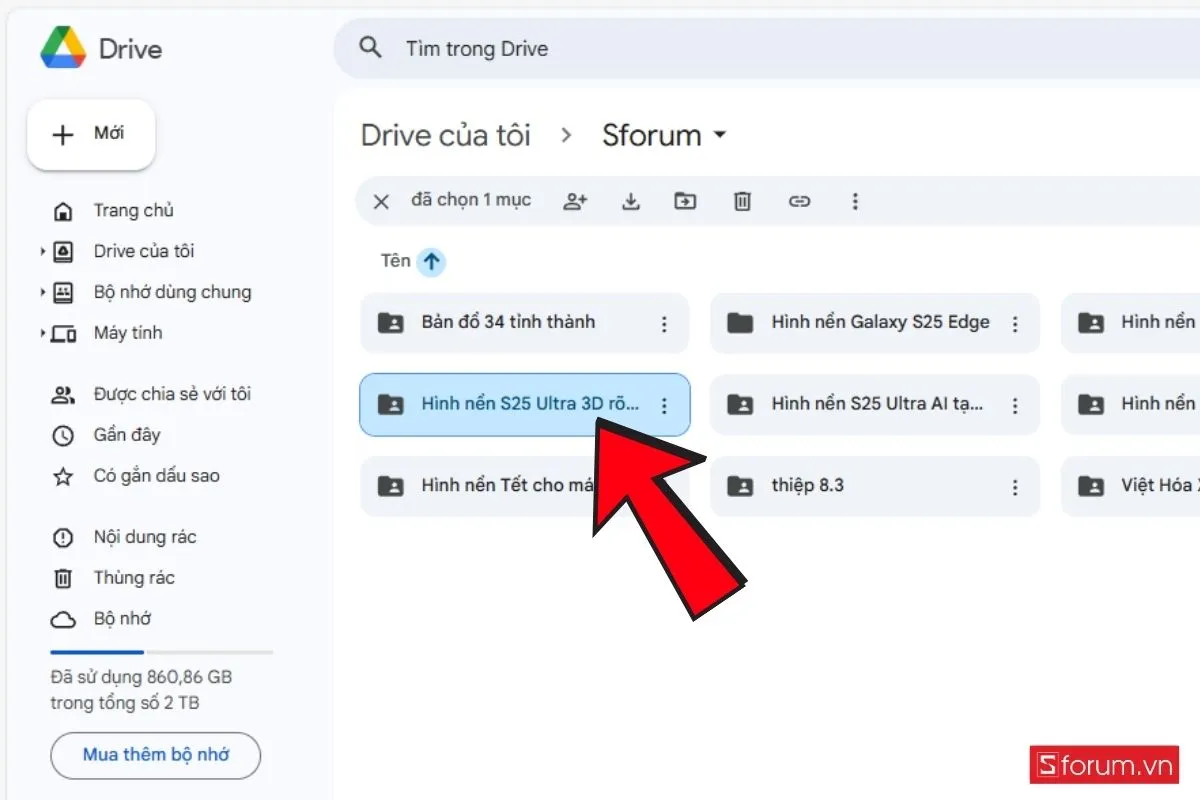Click the storage usage progress bar
Image resolution: width=1200 pixels, height=800 pixels.
pyautogui.click(x=160, y=652)
